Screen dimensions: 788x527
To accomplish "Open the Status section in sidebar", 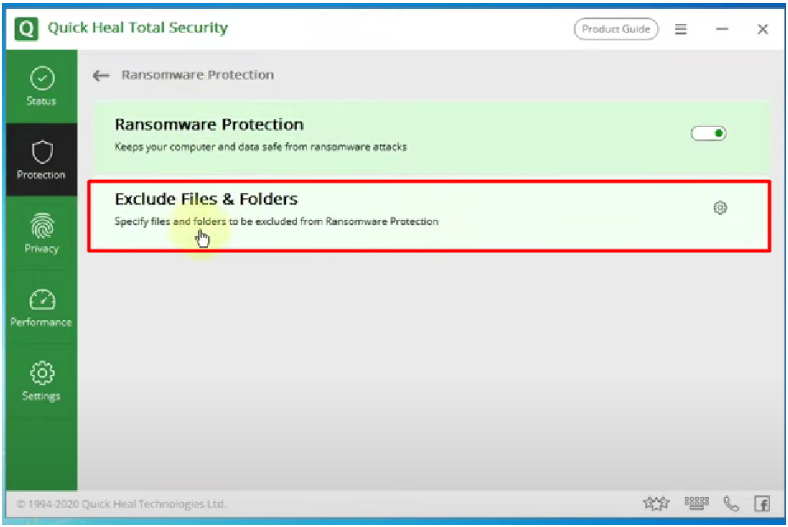I will (42, 86).
